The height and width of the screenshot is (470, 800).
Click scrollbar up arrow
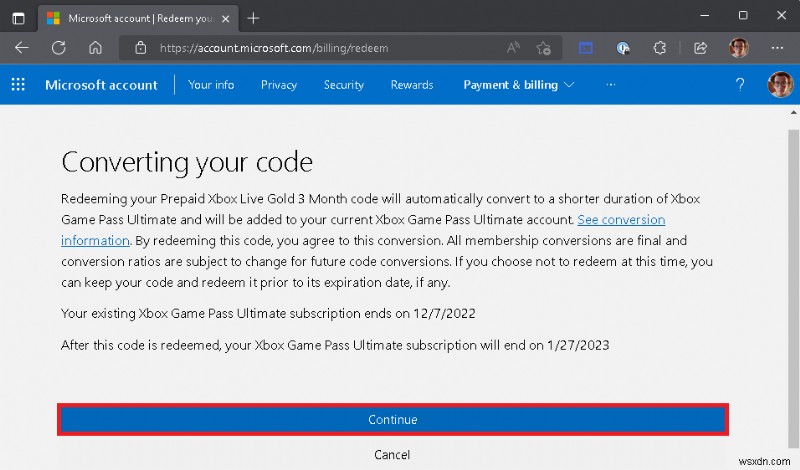tap(793, 112)
